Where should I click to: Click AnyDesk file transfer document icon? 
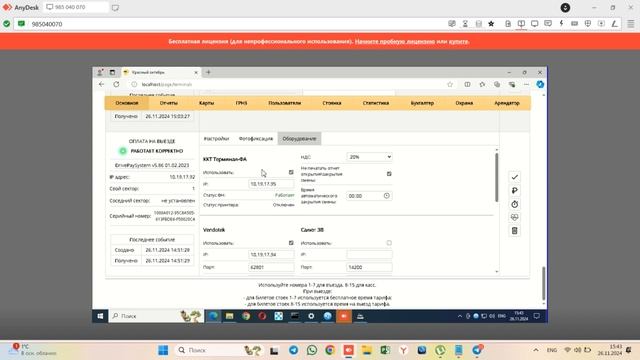tap(508, 24)
